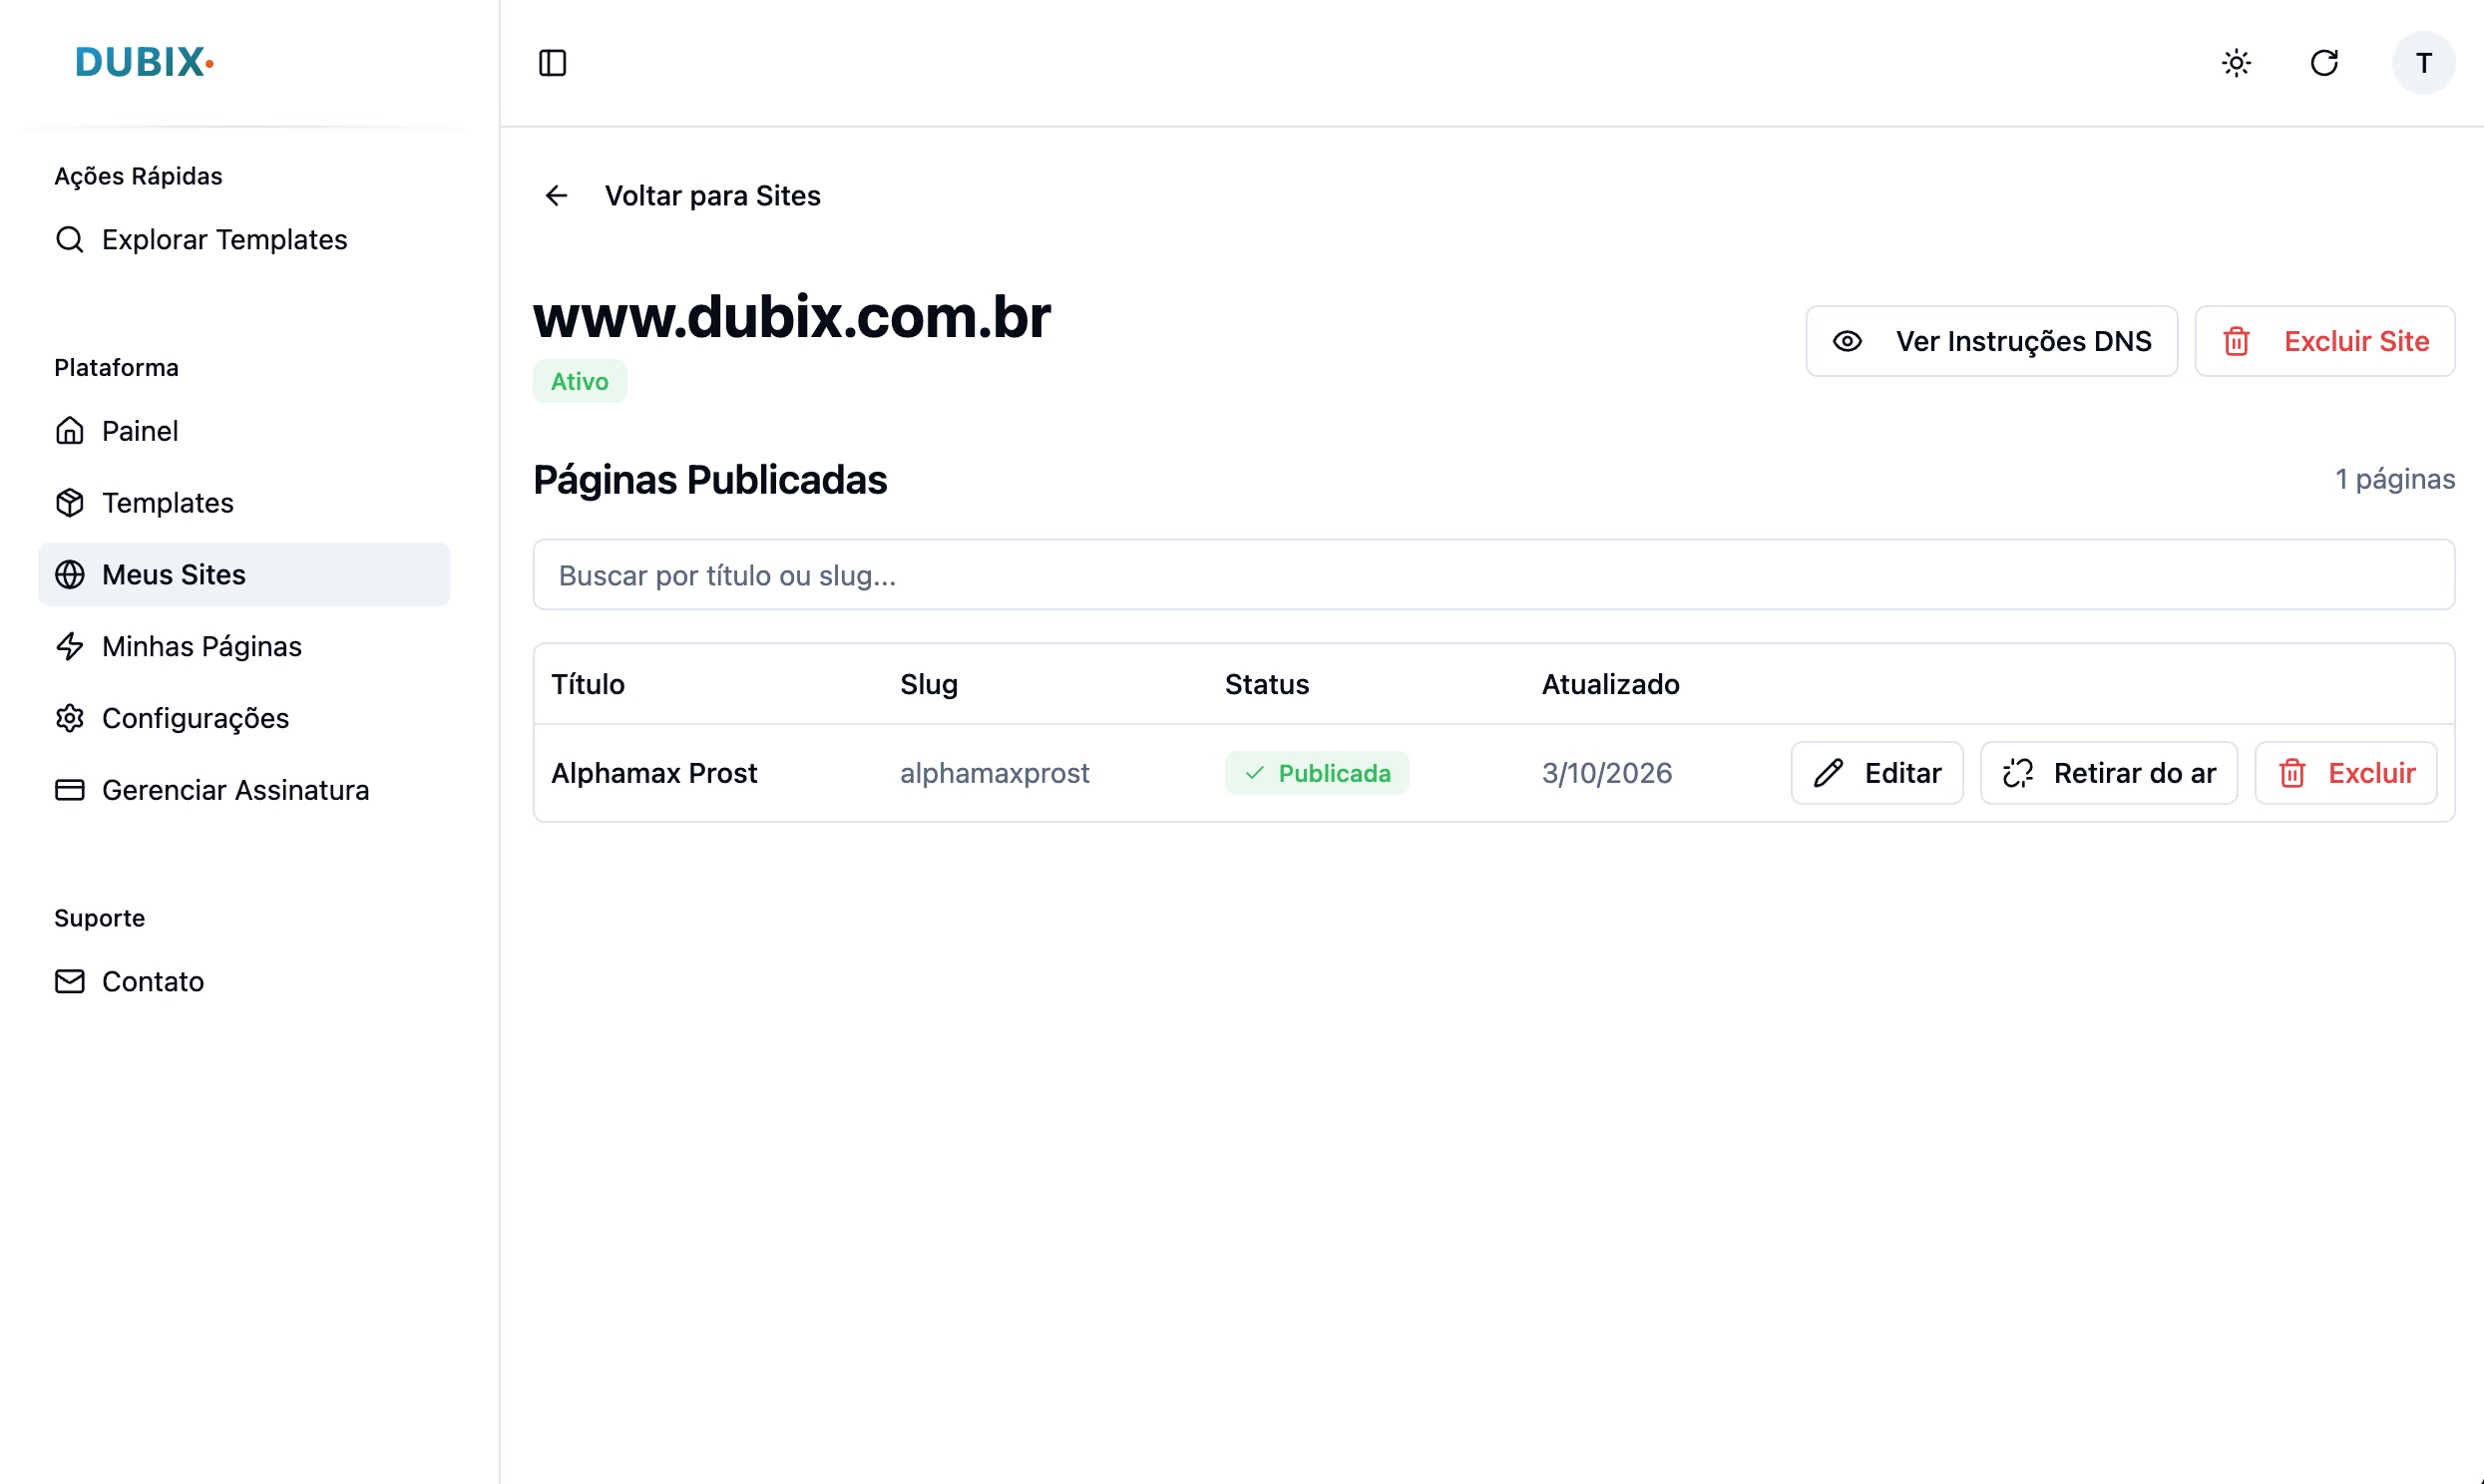
Task: Click Ver Instruções DNS
Action: 1990,341
